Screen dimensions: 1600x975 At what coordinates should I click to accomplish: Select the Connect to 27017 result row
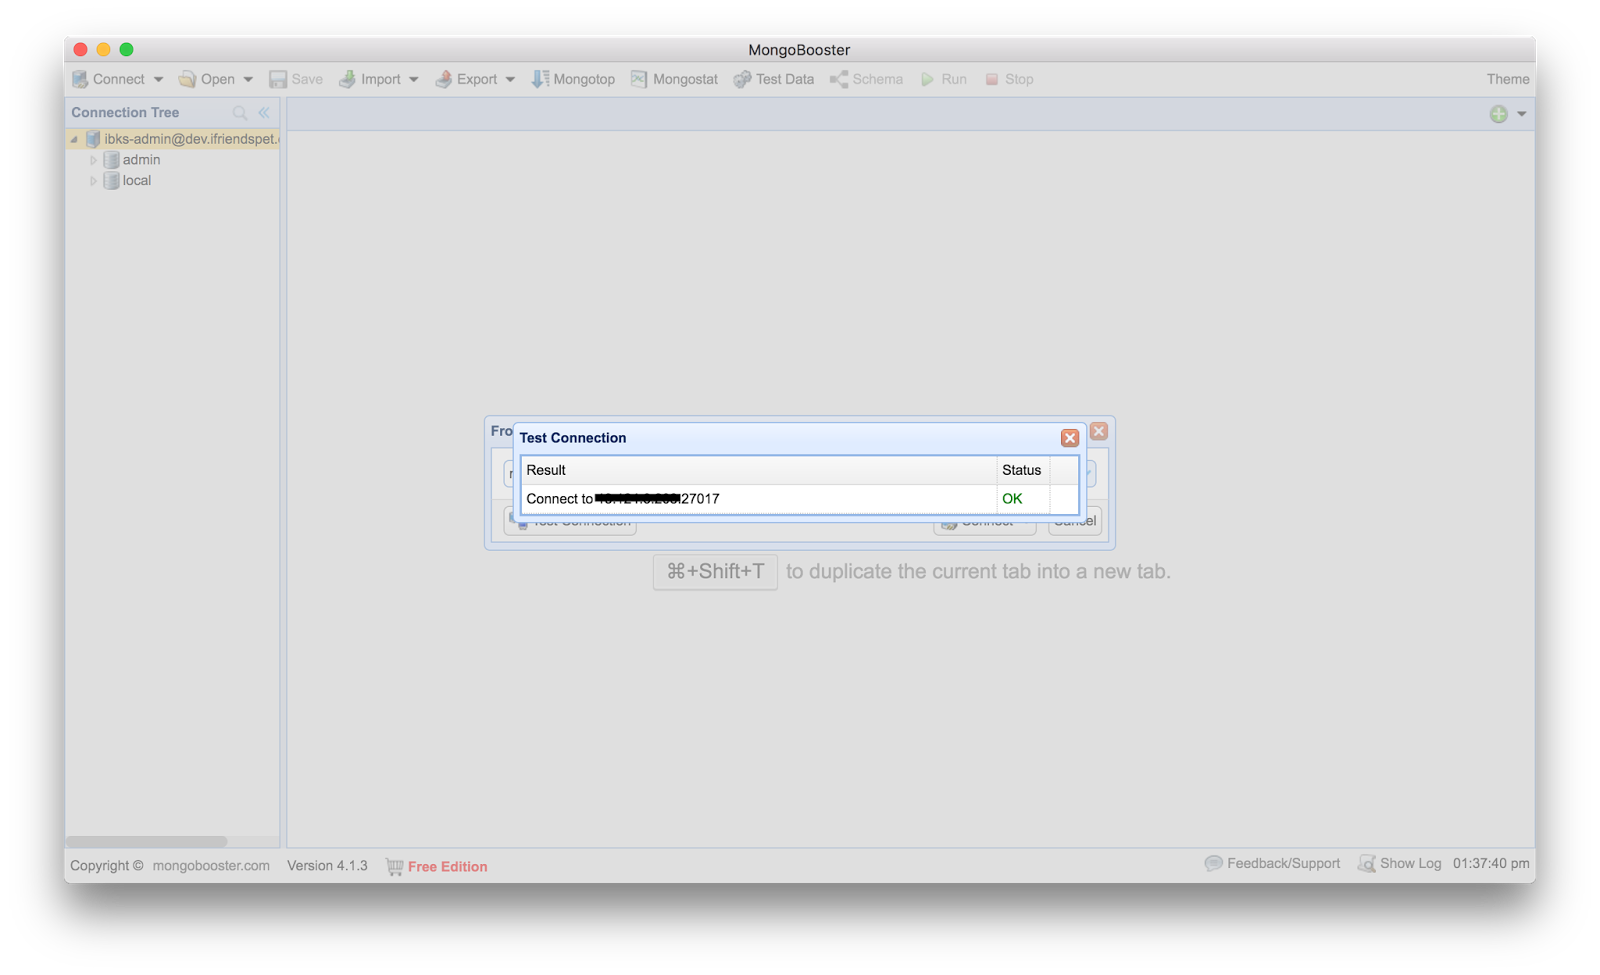pos(800,499)
